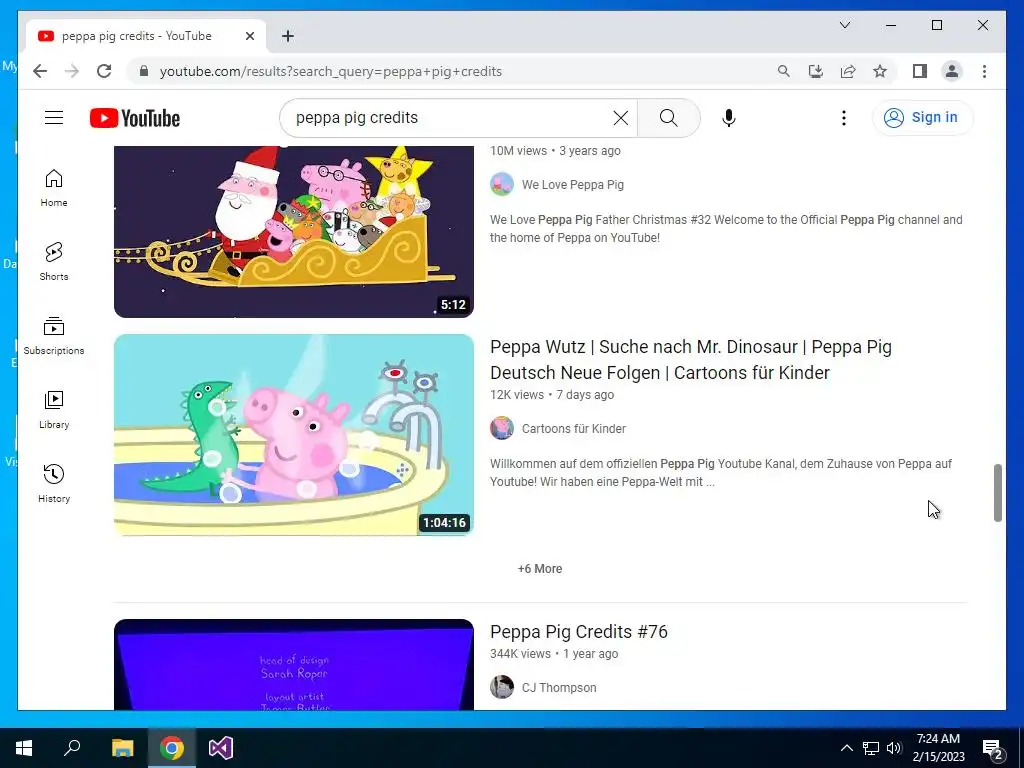This screenshot has height=768, width=1024.
Task: Open Visual Studio from the taskbar
Action: pyautogui.click(x=221, y=748)
